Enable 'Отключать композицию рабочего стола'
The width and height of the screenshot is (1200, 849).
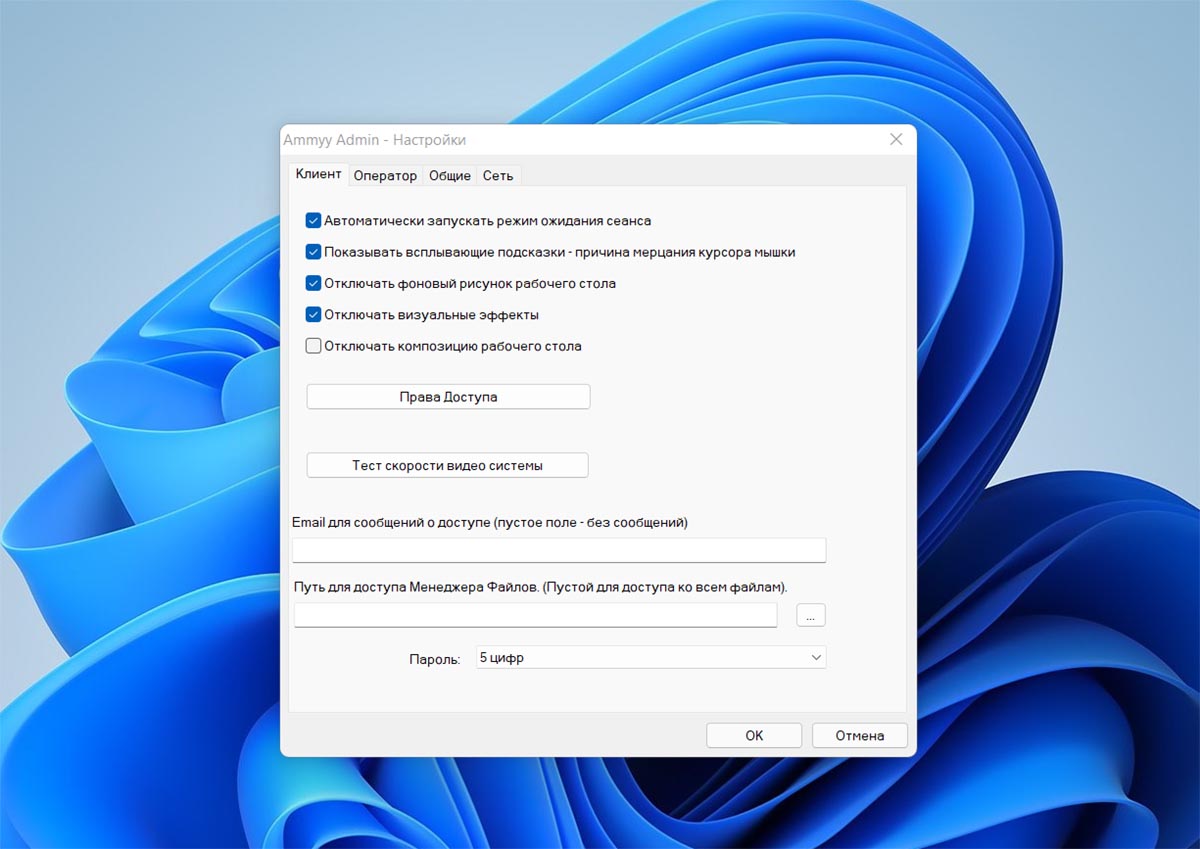tap(313, 346)
